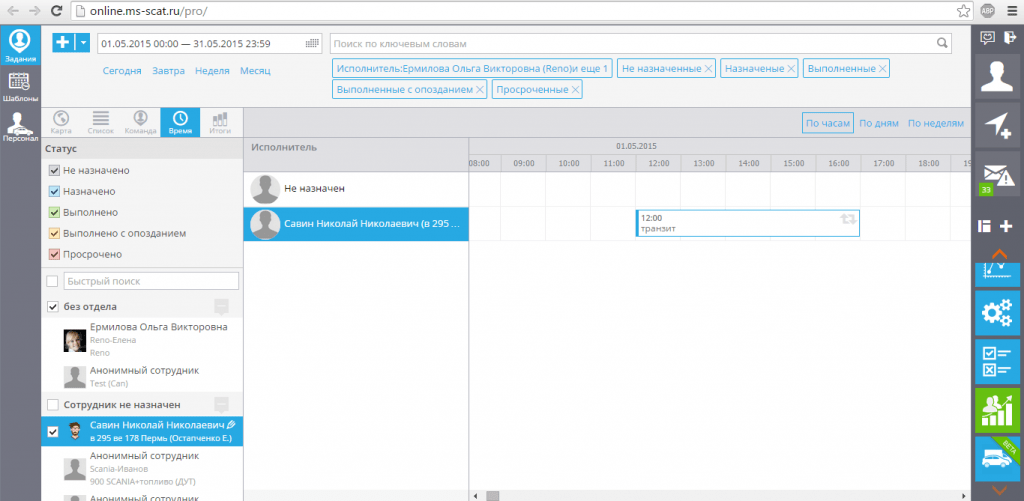Screen dimensions: 1024x501
Task: Click the search magnifier icon
Action: (942, 44)
